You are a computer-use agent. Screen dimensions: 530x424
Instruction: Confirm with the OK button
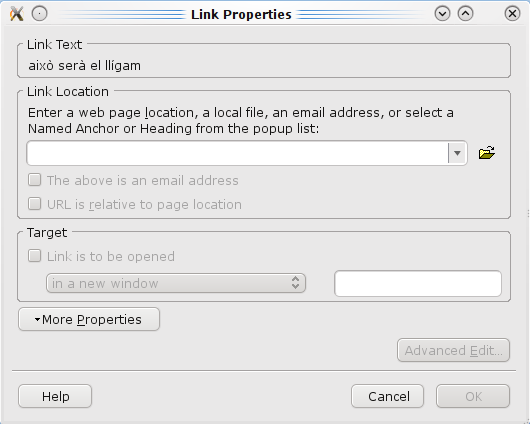coord(473,396)
